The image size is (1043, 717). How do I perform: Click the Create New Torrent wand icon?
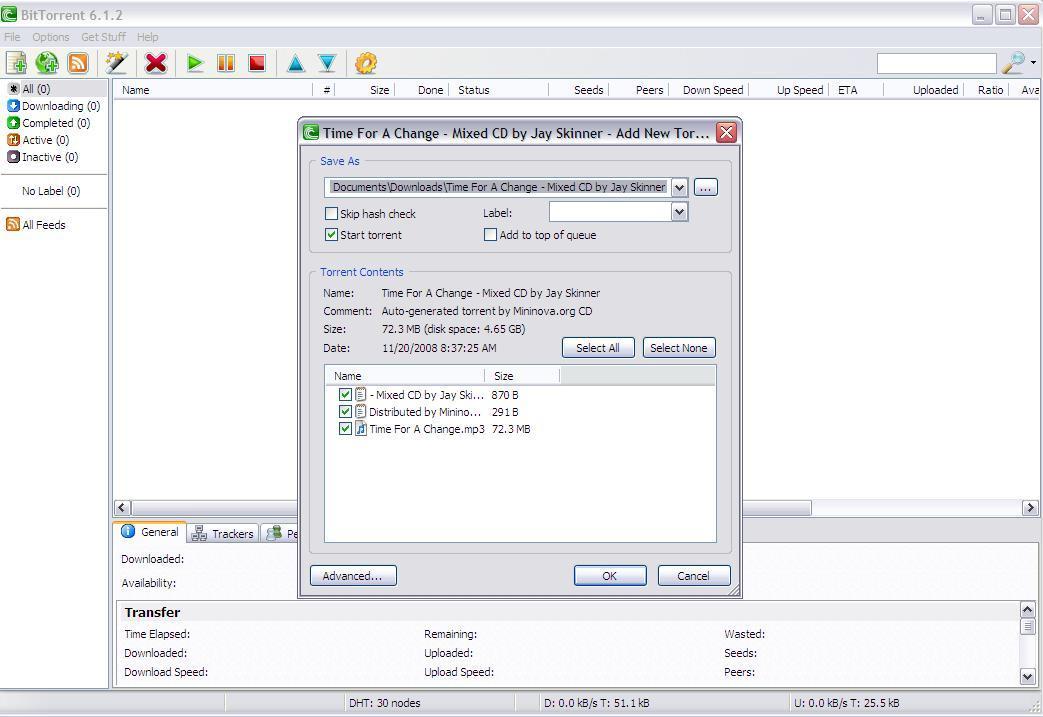116,63
